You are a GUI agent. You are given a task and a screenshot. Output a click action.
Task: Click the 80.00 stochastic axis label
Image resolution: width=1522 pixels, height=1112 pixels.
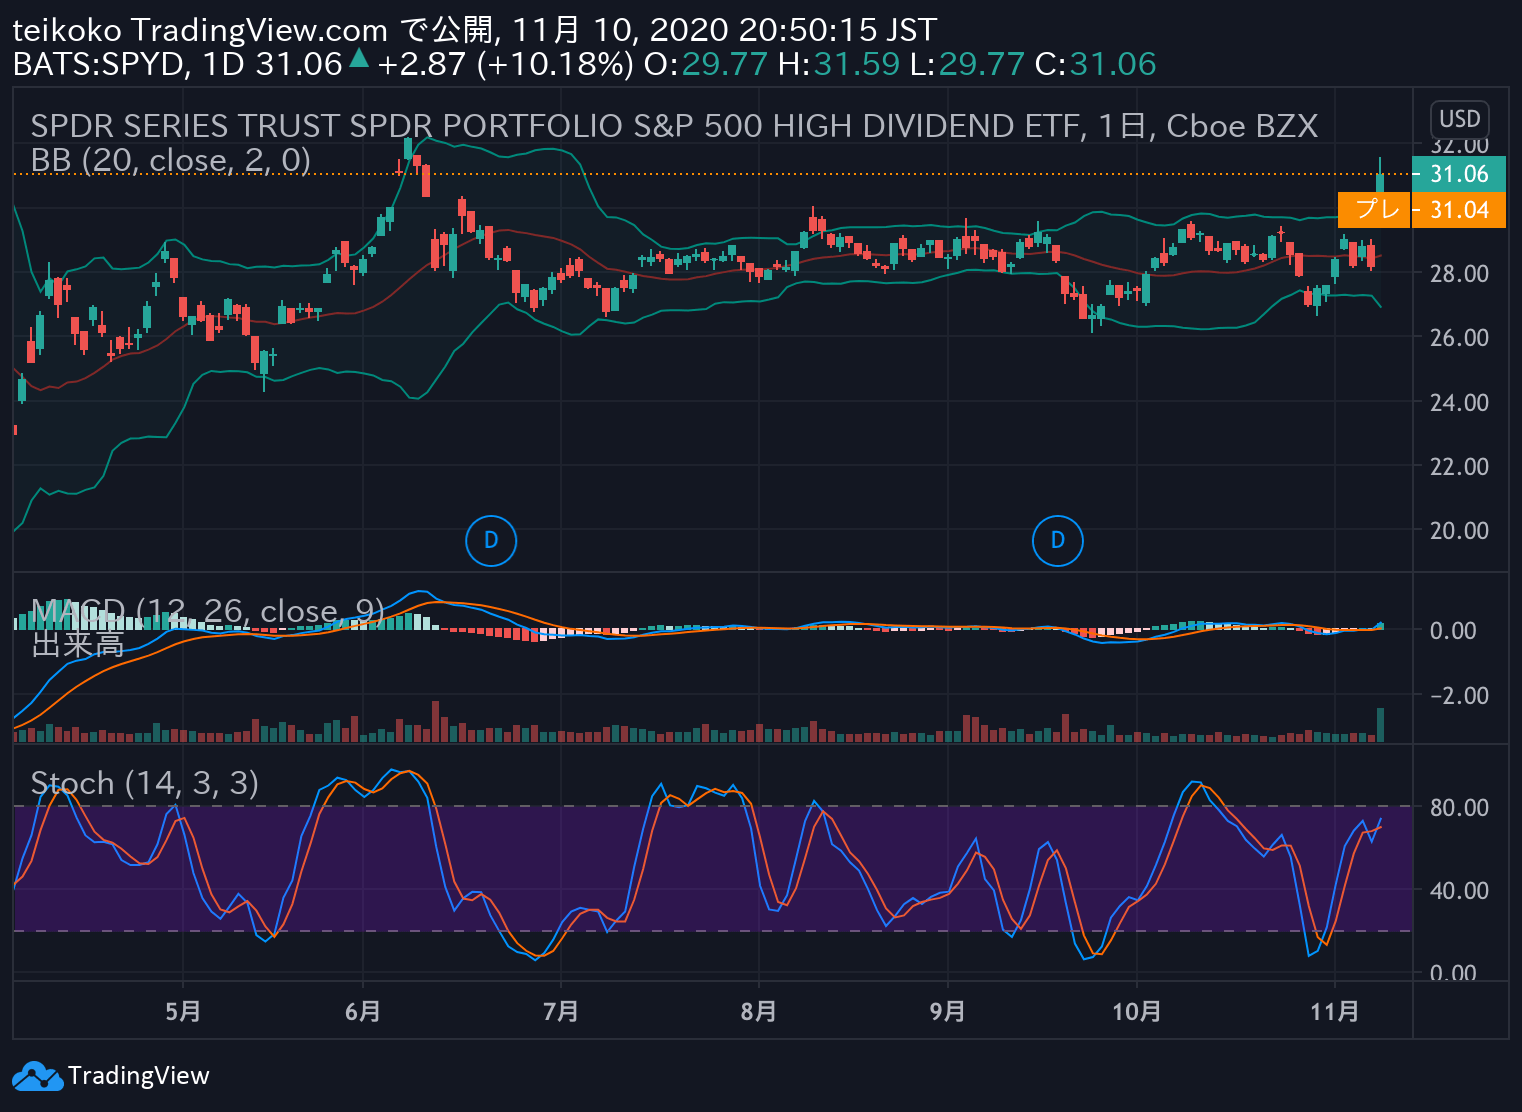pyautogui.click(x=1459, y=807)
